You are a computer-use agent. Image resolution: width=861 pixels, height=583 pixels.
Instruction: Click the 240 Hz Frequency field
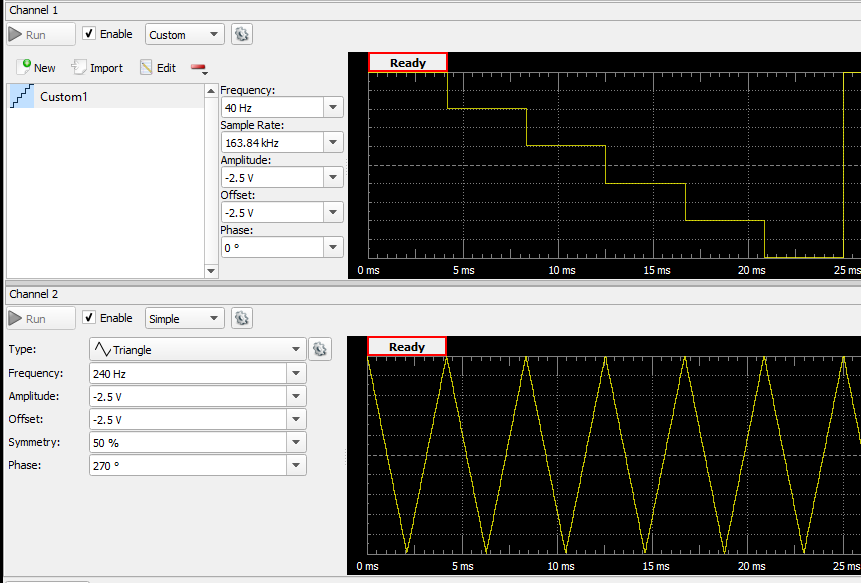coord(187,373)
